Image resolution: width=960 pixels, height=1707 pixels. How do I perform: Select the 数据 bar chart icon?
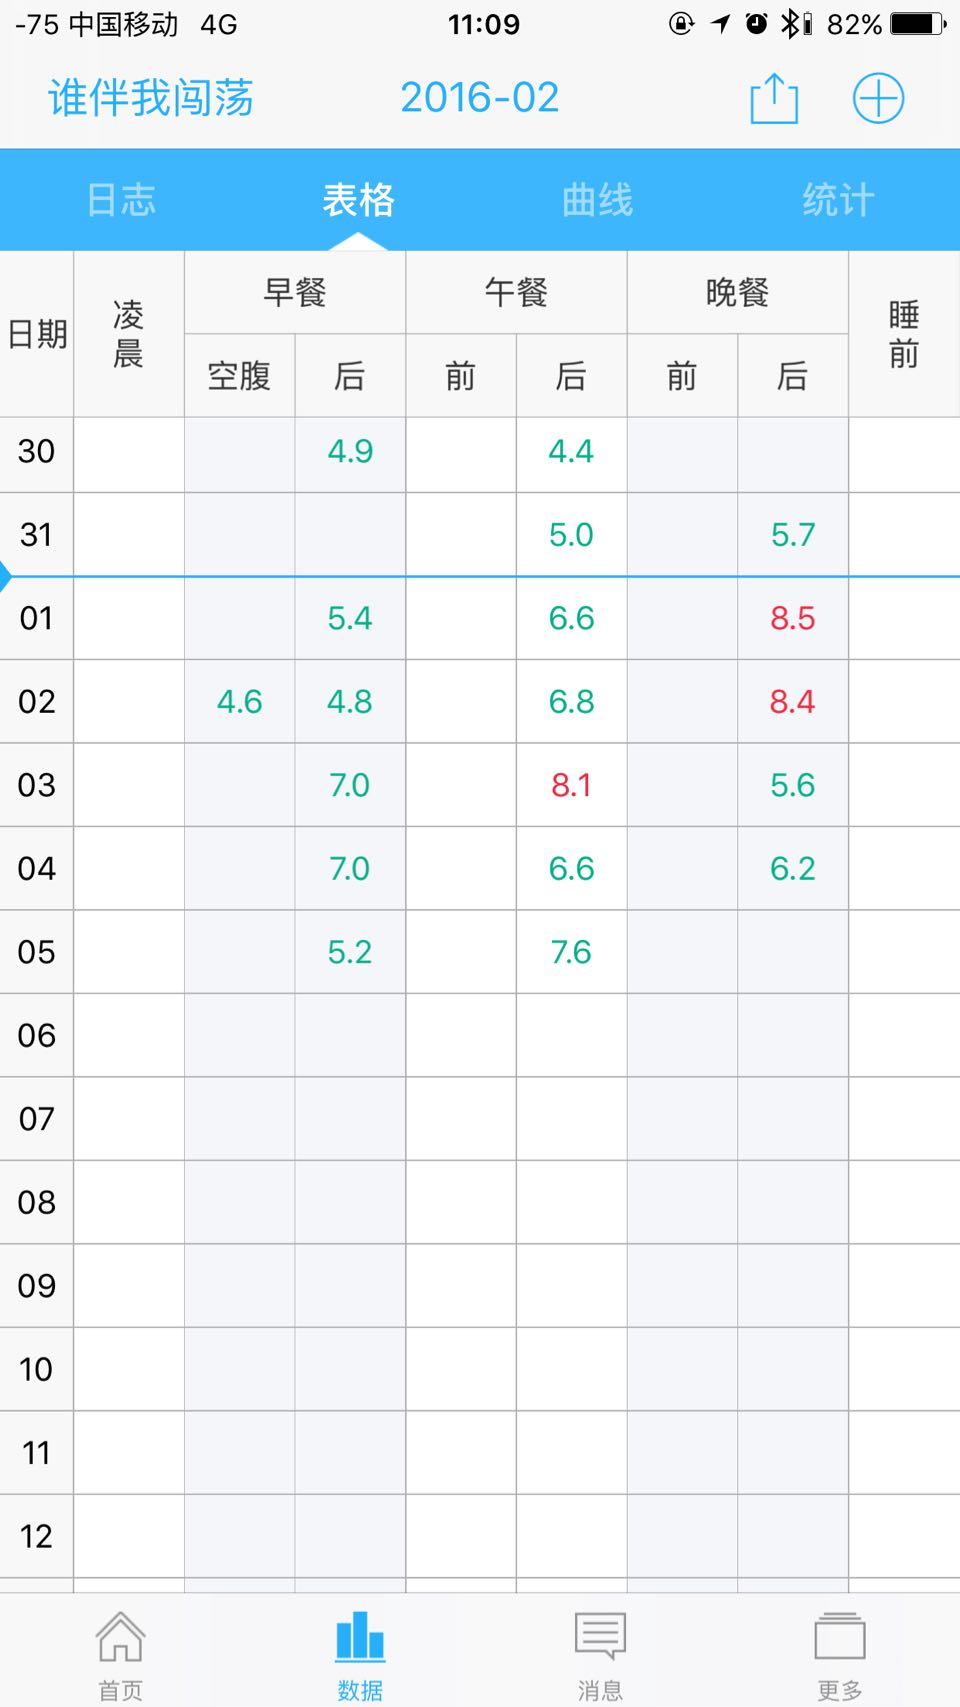pos(360,1637)
